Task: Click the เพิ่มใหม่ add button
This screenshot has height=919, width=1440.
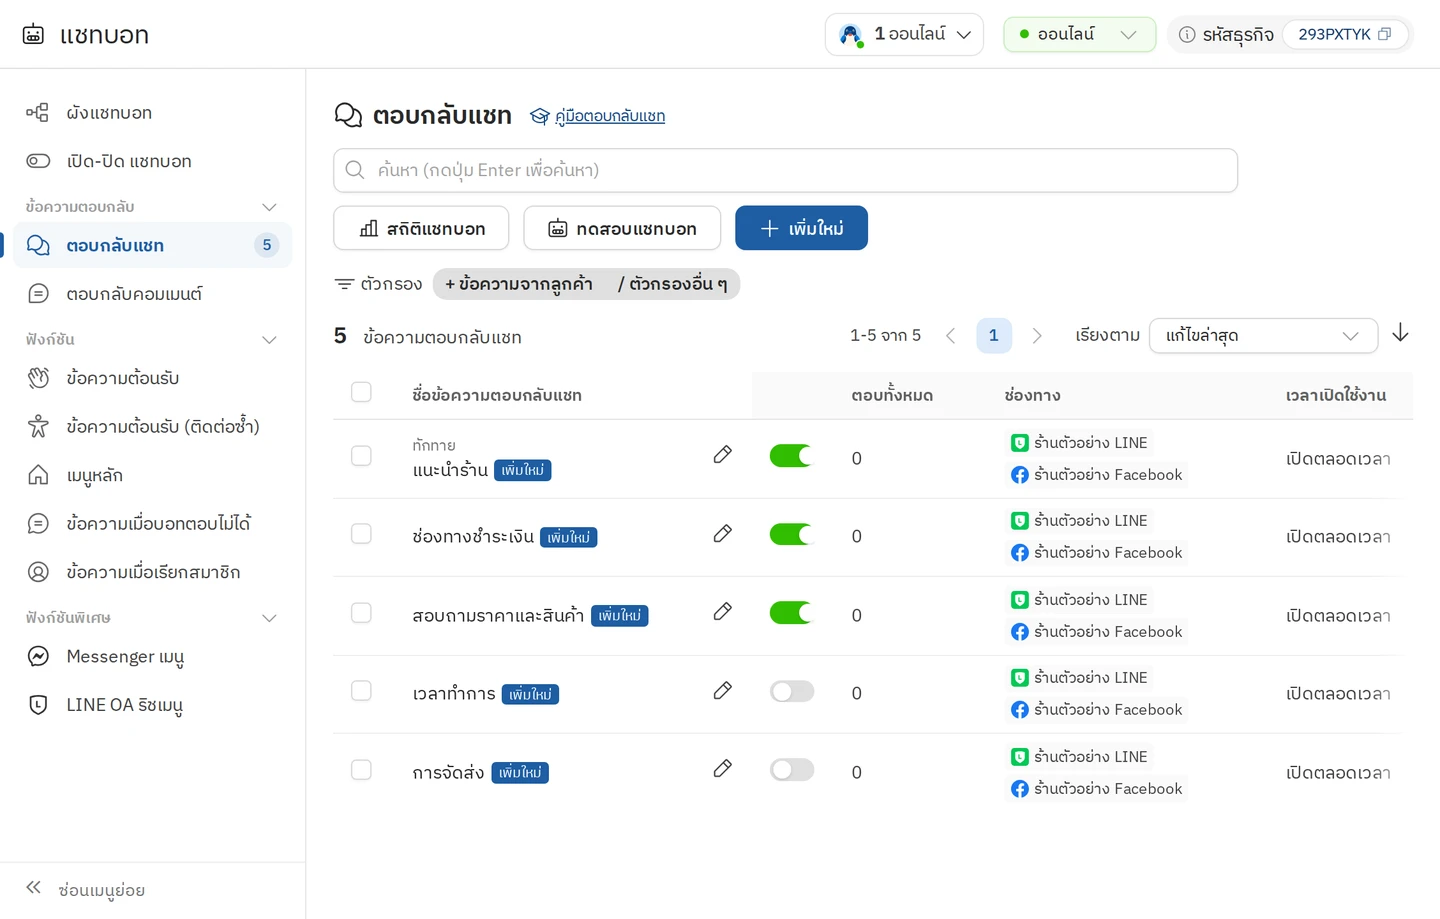Action: (x=801, y=228)
